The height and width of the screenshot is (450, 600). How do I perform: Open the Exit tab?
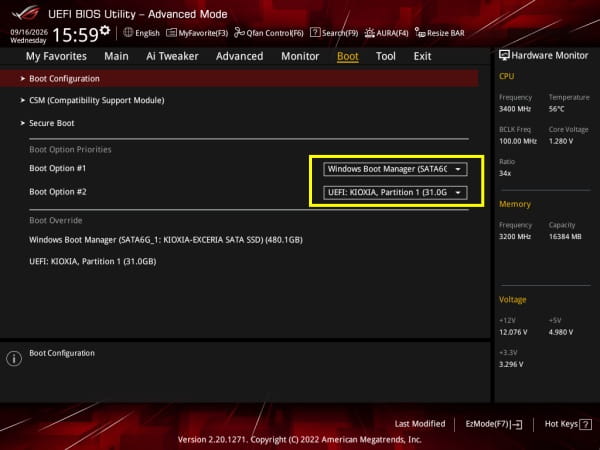[422, 56]
